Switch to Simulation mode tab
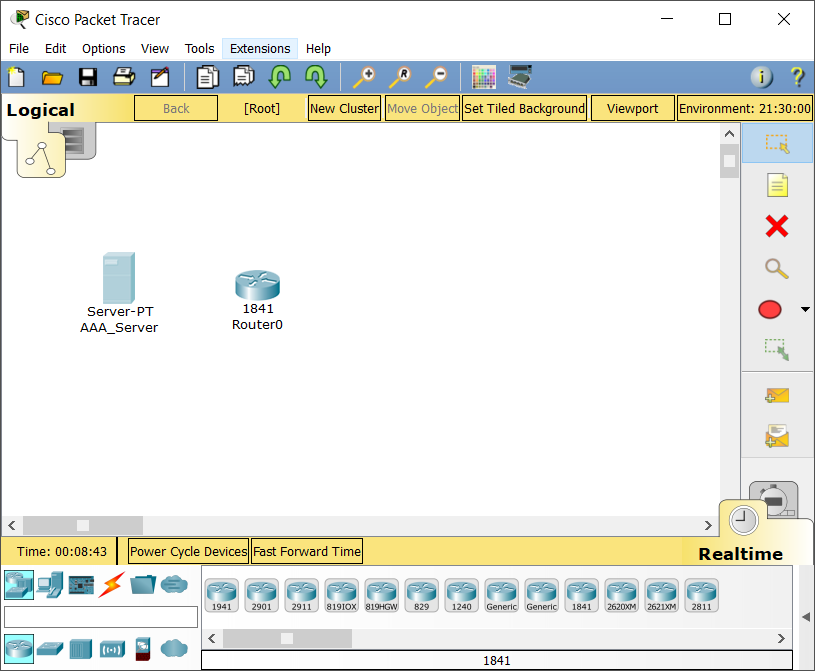The height and width of the screenshot is (671, 815). coord(774,499)
